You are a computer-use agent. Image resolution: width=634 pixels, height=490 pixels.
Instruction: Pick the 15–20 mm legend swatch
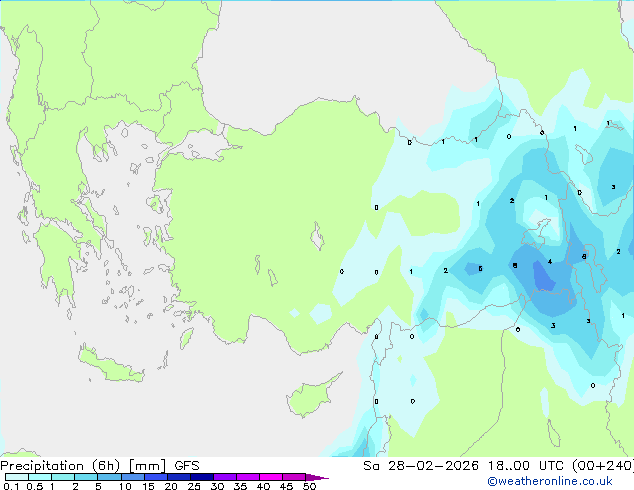156,477
